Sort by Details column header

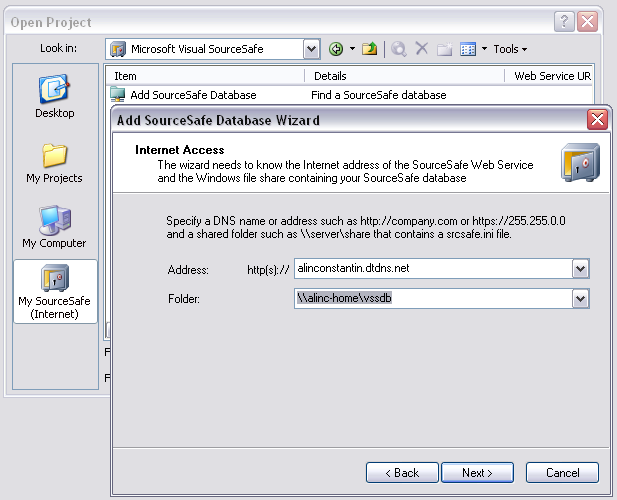coord(405,76)
